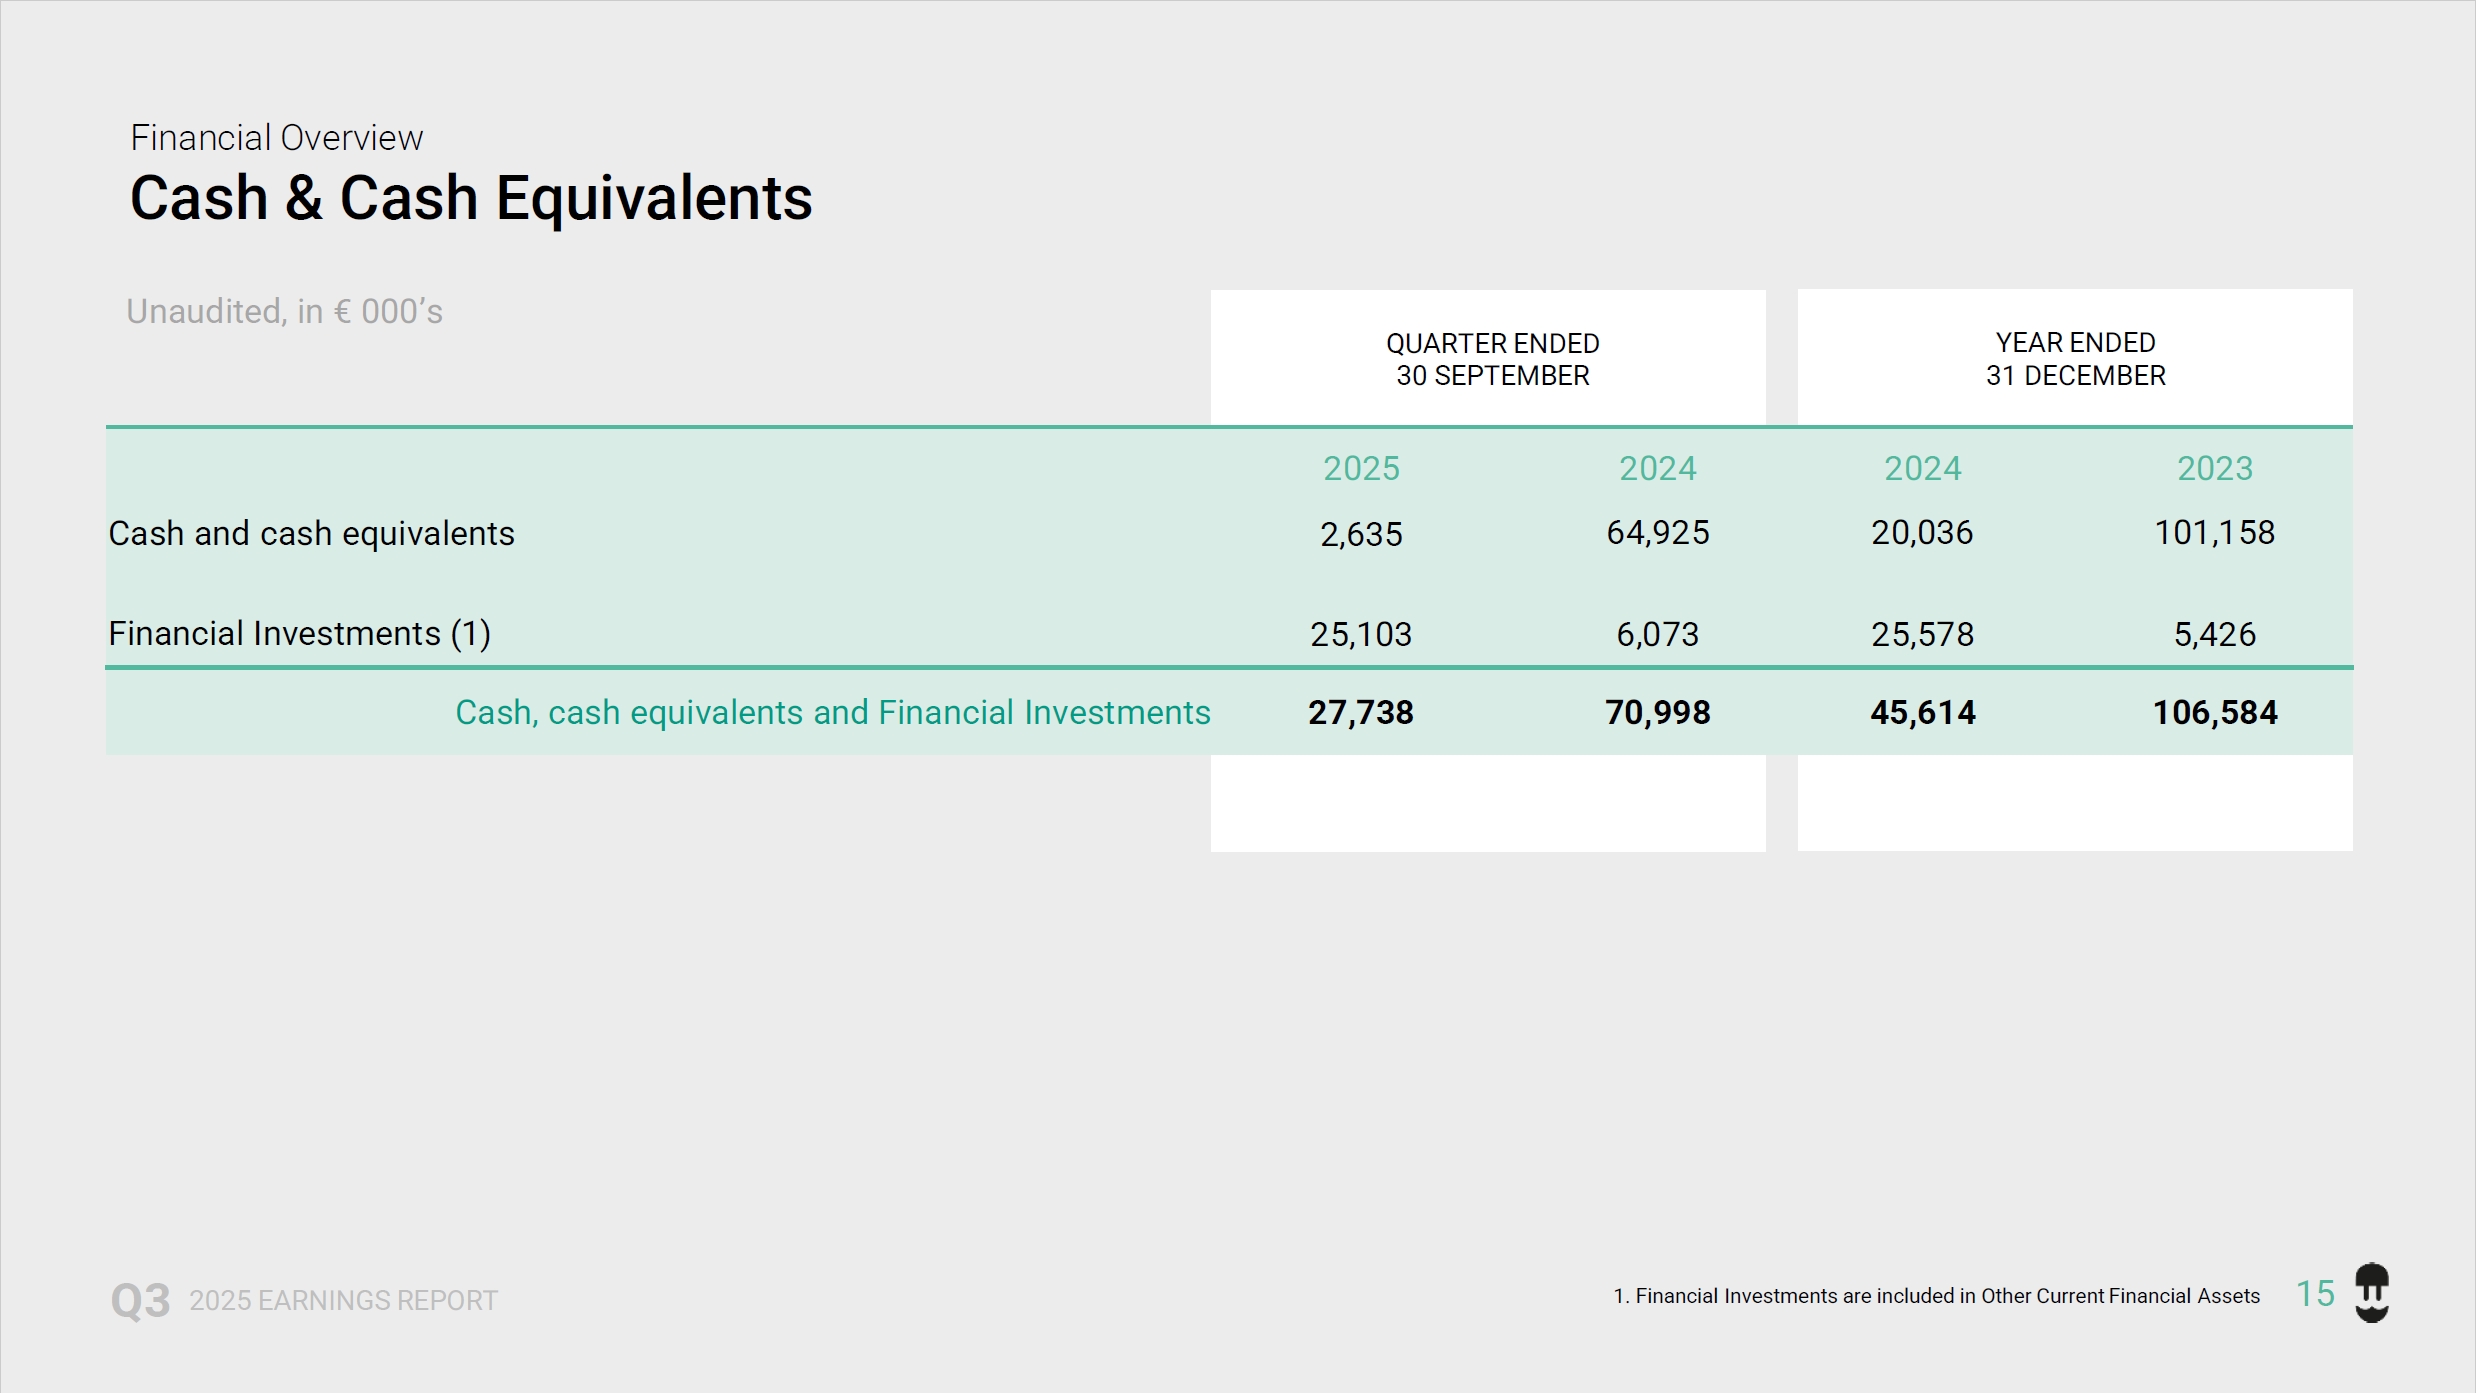Click the Unaudited in € 000's note

click(x=284, y=312)
